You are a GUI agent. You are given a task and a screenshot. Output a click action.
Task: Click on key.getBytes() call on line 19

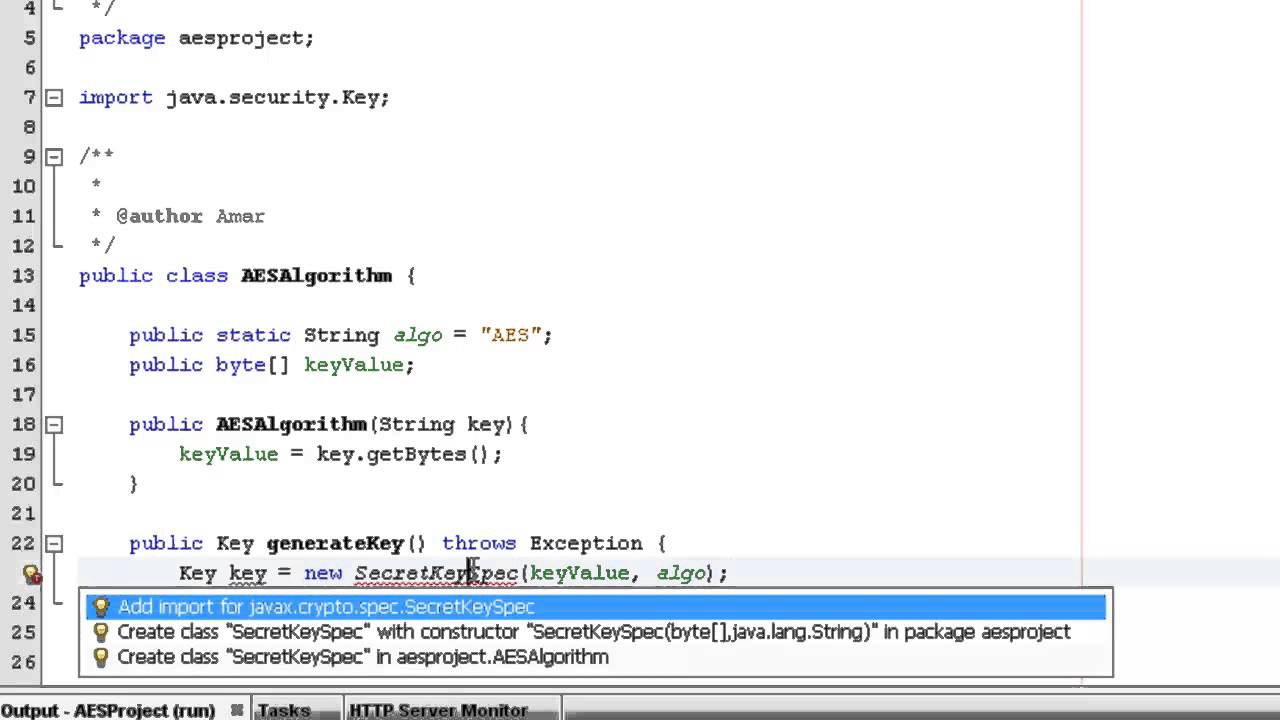(x=403, y=454)
